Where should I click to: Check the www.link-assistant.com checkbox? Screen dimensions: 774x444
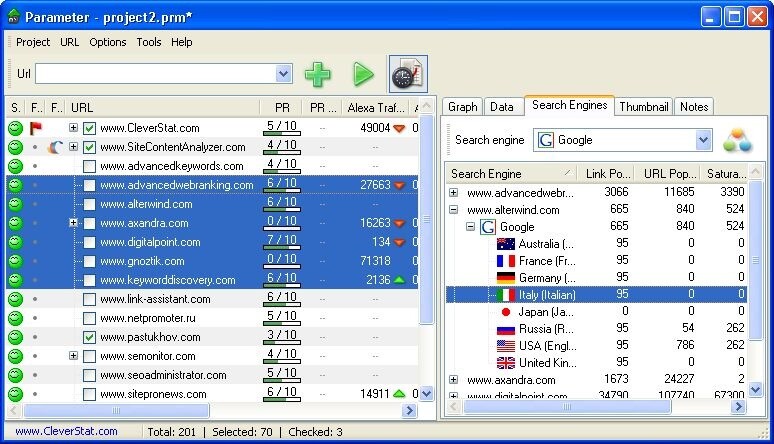(90, 299)
